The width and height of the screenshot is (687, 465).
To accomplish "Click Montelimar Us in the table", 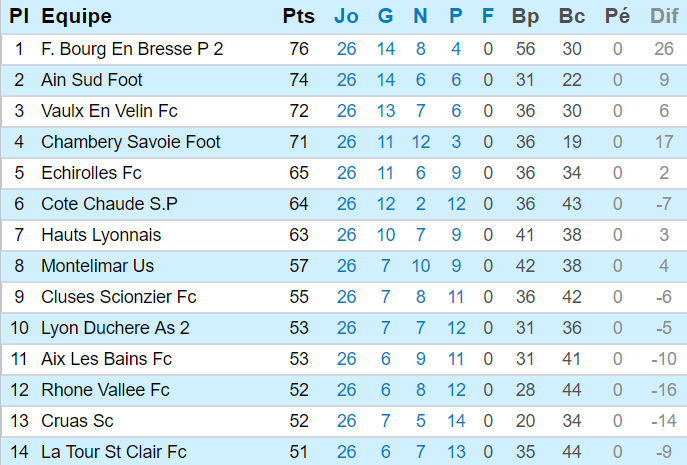I will pyautogui.click(x=97, y=266).
